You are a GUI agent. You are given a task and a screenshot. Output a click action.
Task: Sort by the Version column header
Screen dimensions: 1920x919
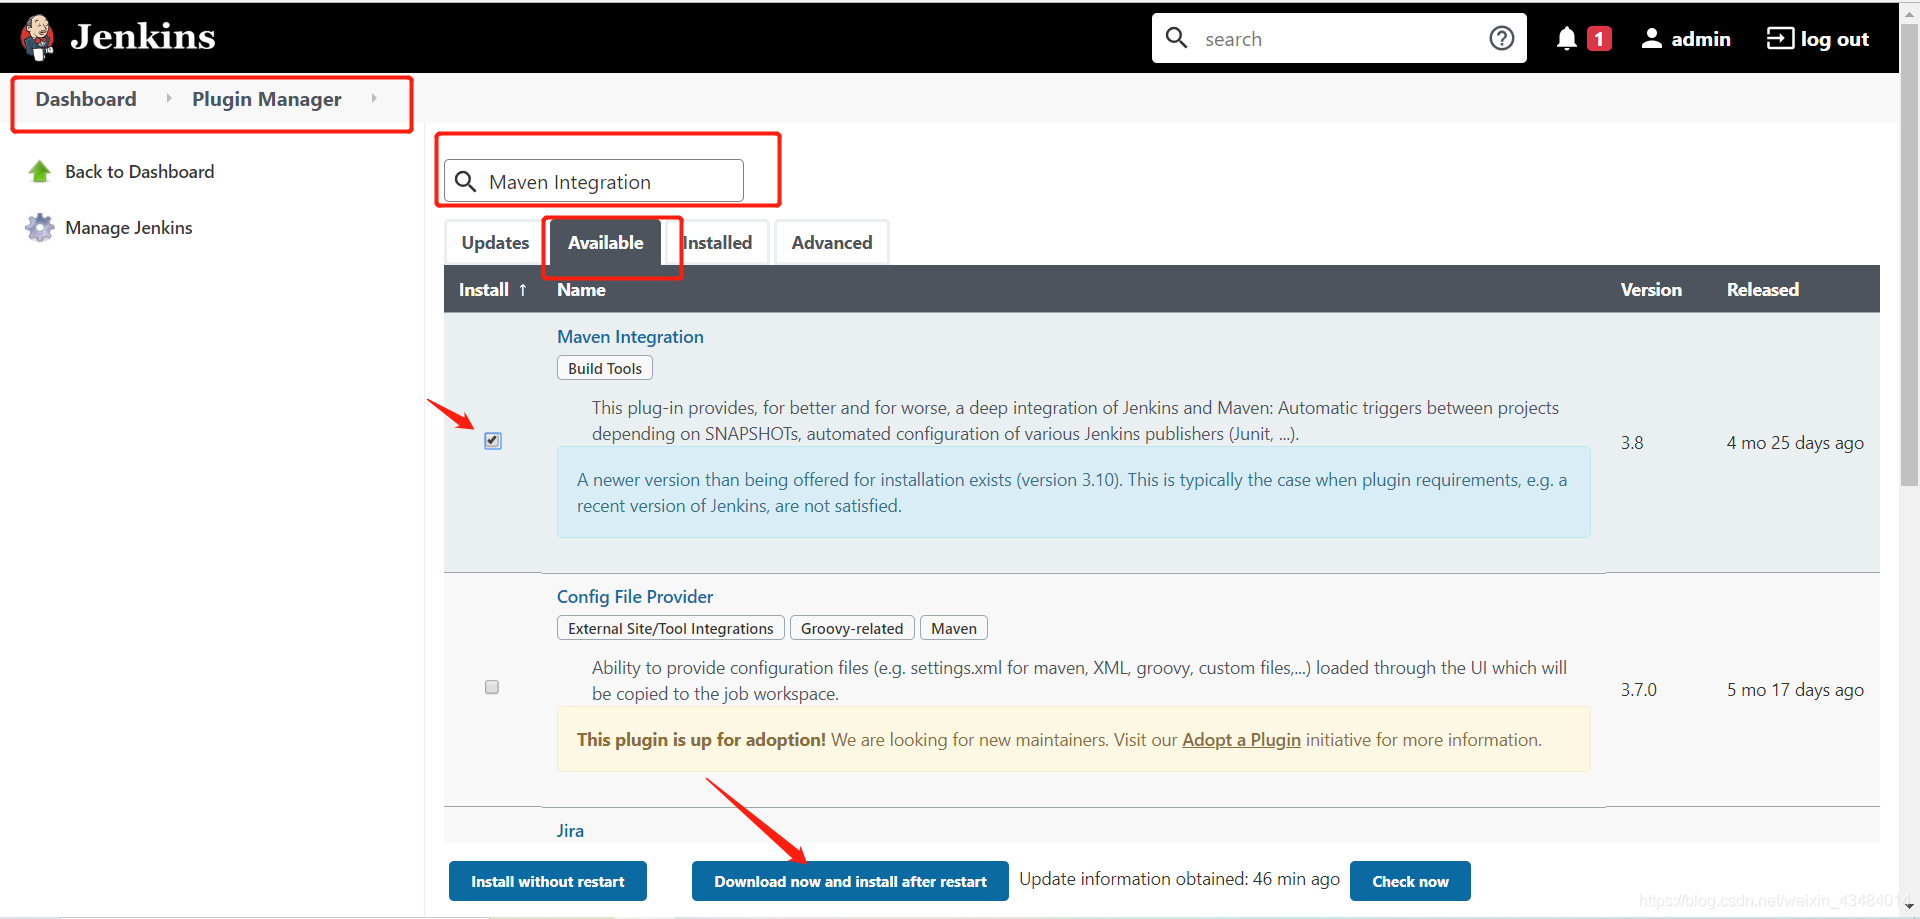pos(1651,289)
